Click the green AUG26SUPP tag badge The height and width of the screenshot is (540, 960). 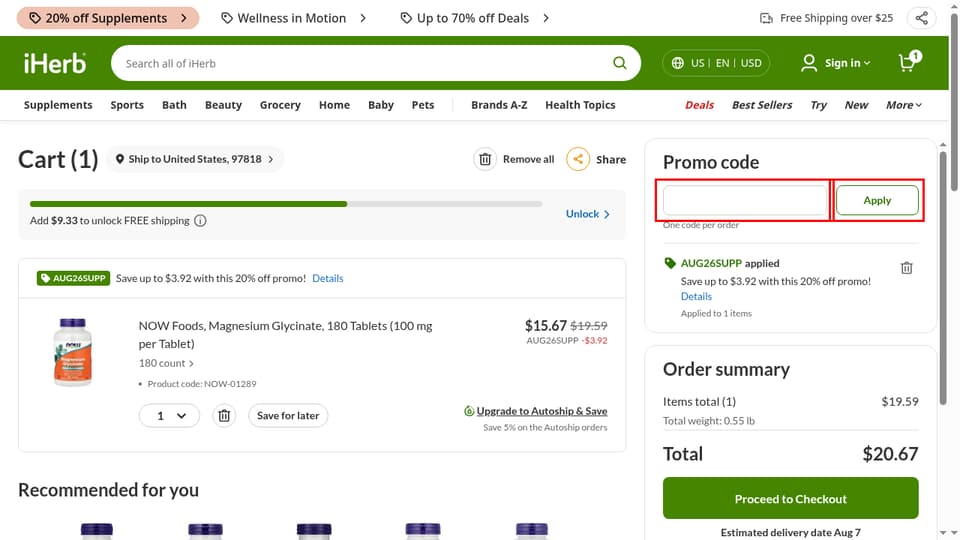[73, 278]
